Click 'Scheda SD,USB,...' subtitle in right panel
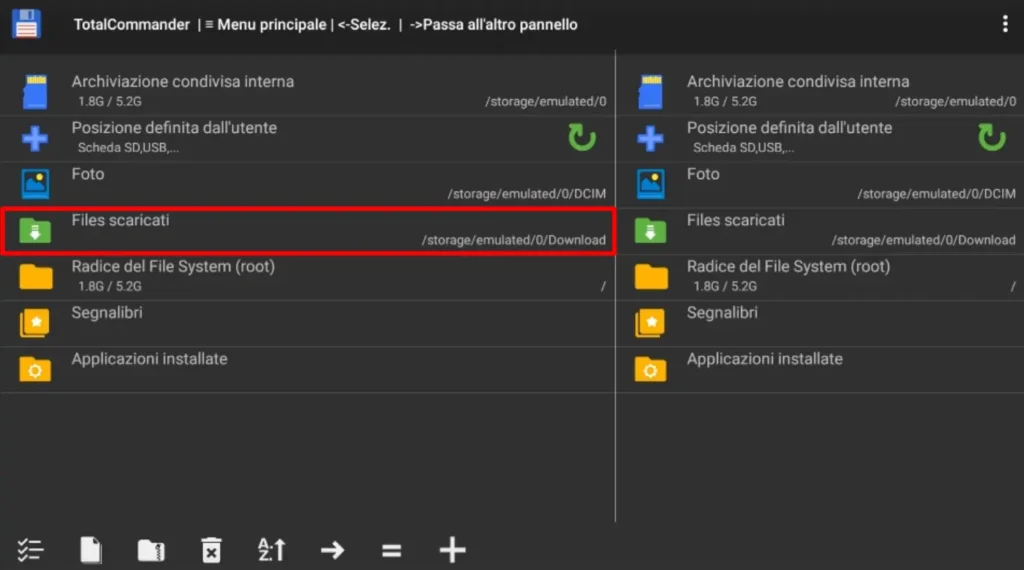This screenshot has height=570, width=1024. pyautogui.click(x=743, y=148)
